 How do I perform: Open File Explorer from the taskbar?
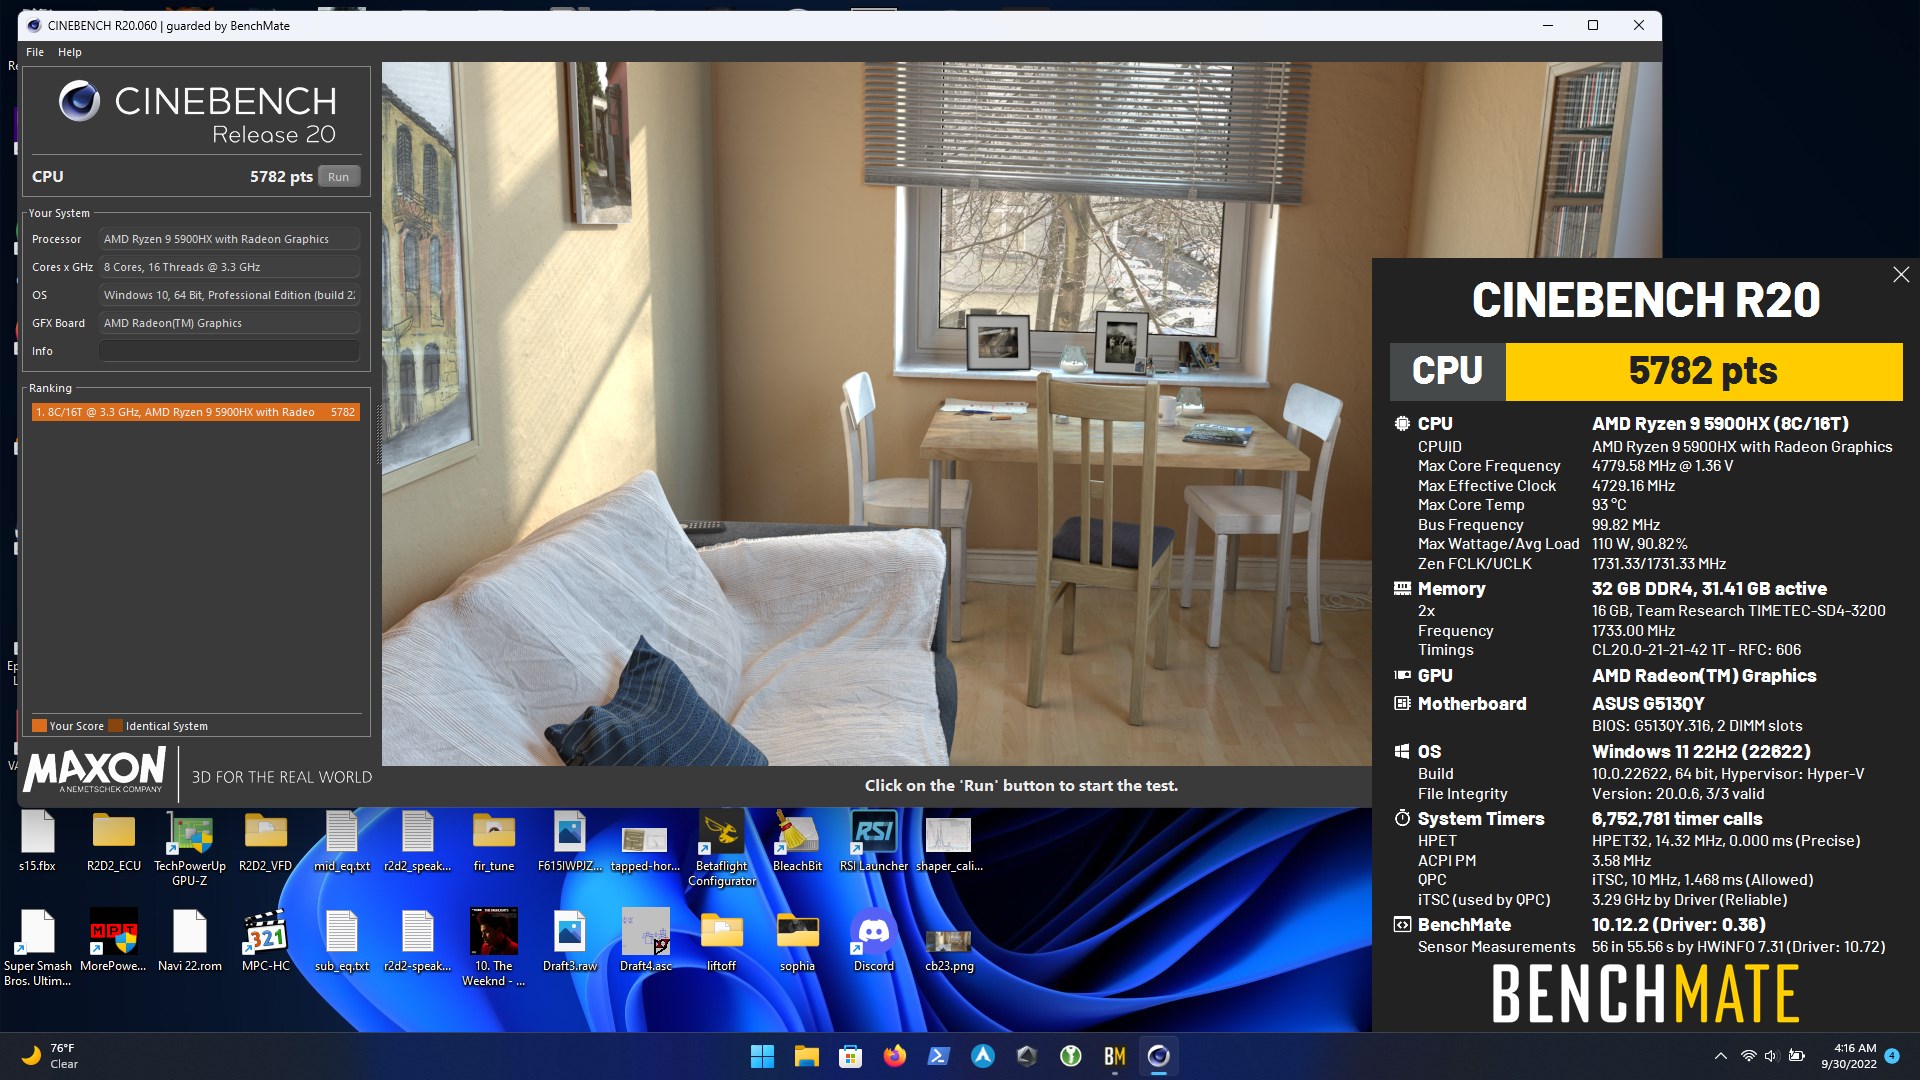[x=807, y=1056]
